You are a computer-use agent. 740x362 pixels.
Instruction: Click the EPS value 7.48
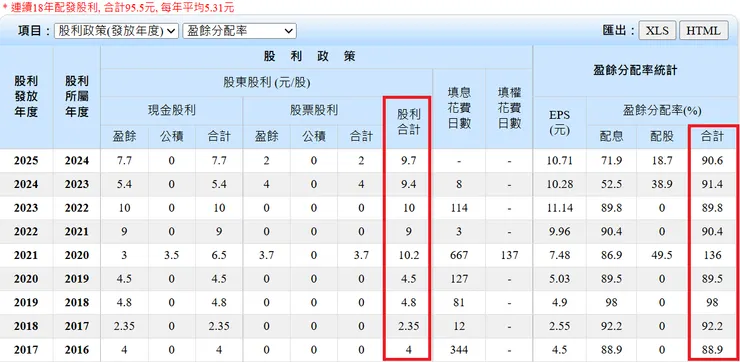[x=560, y=255]
